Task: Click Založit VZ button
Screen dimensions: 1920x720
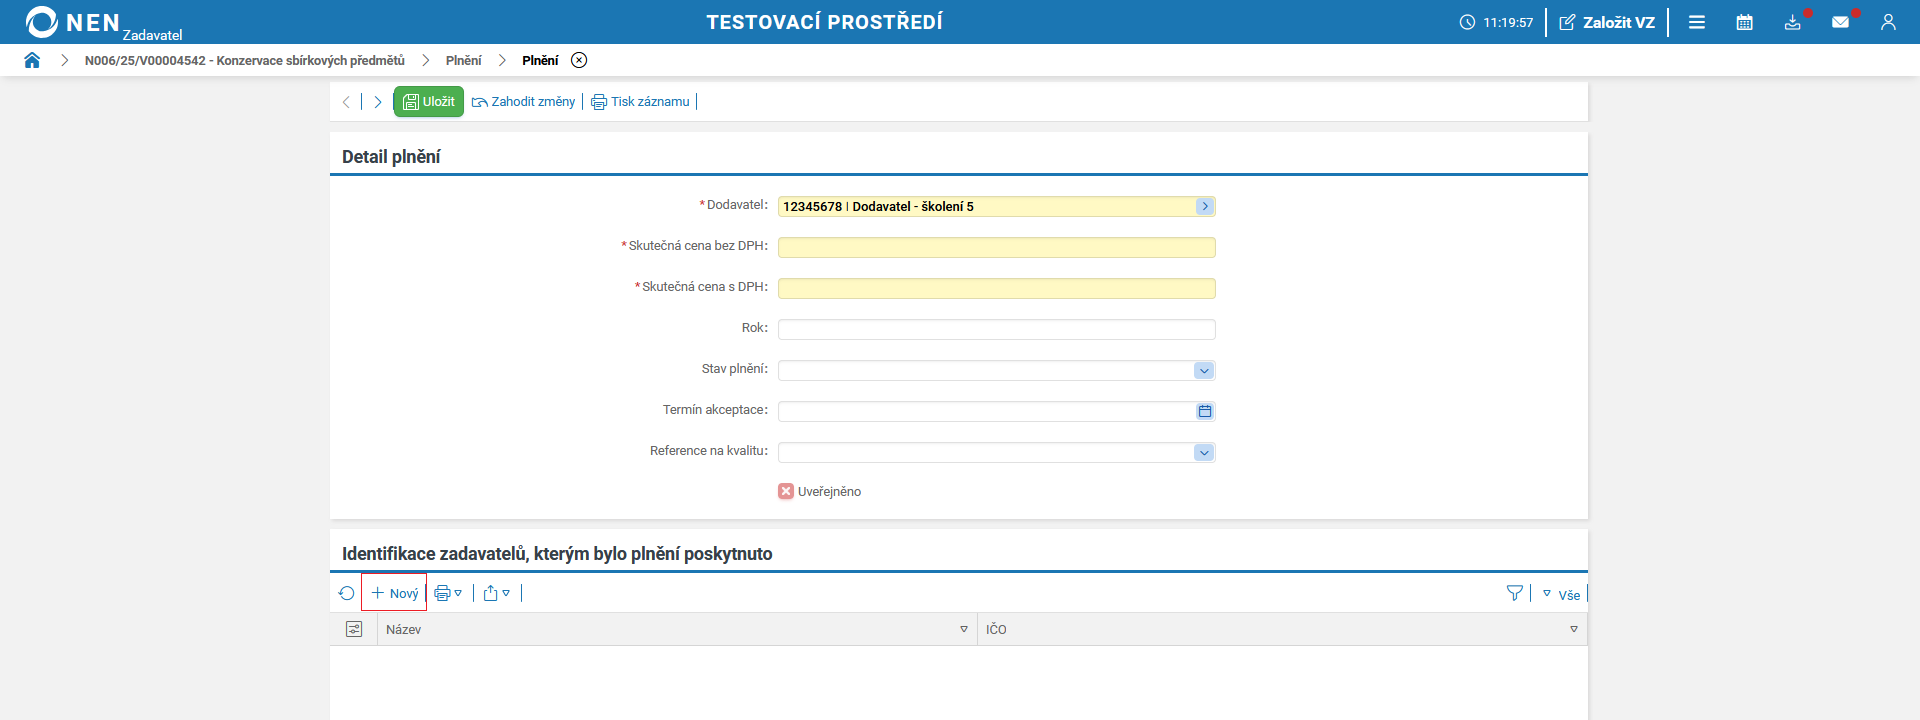Action: click(x=1607, y=22)
